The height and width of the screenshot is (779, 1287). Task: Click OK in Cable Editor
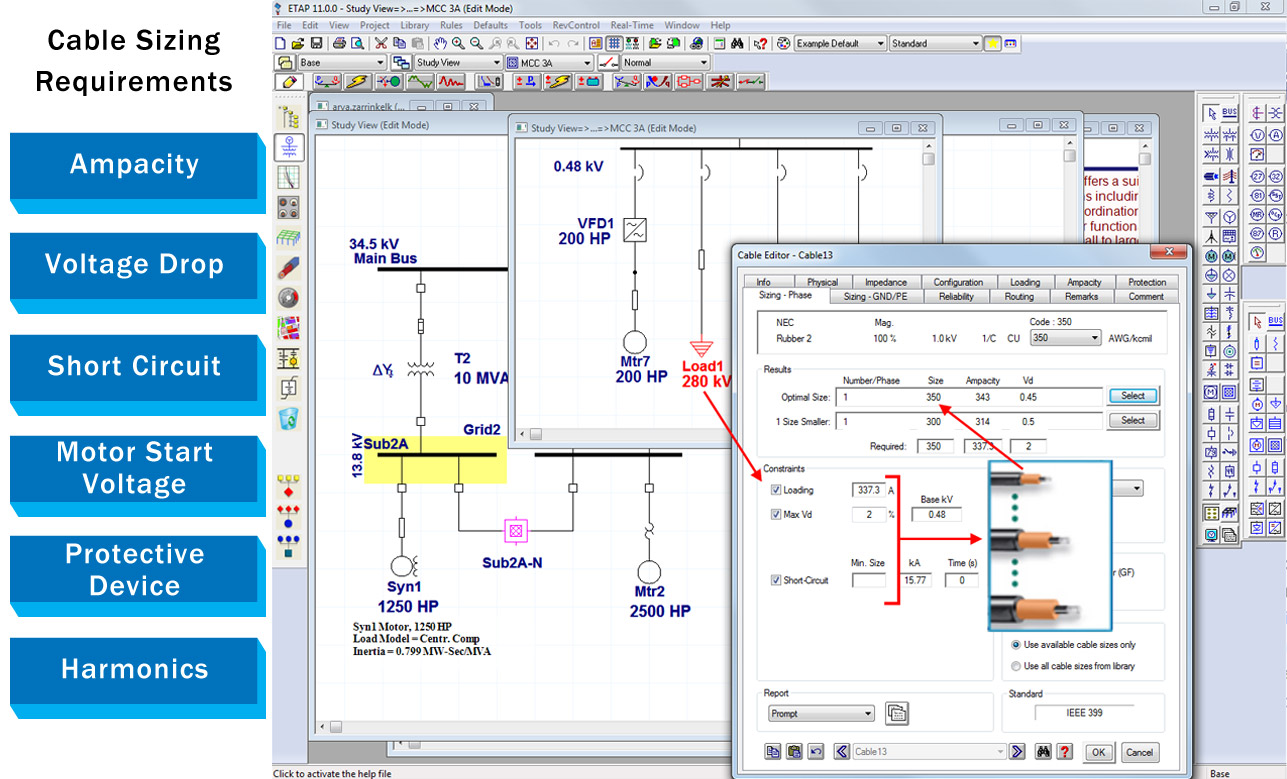click(x=1097, y=752)
